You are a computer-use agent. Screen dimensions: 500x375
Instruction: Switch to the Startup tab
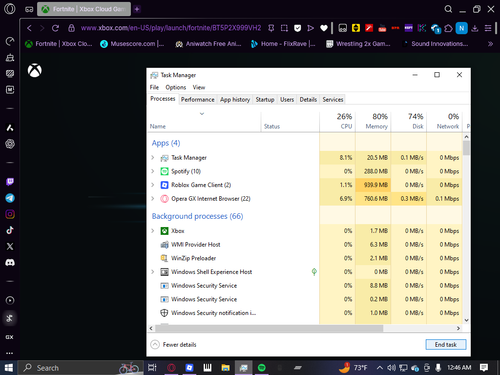point(265,99)
